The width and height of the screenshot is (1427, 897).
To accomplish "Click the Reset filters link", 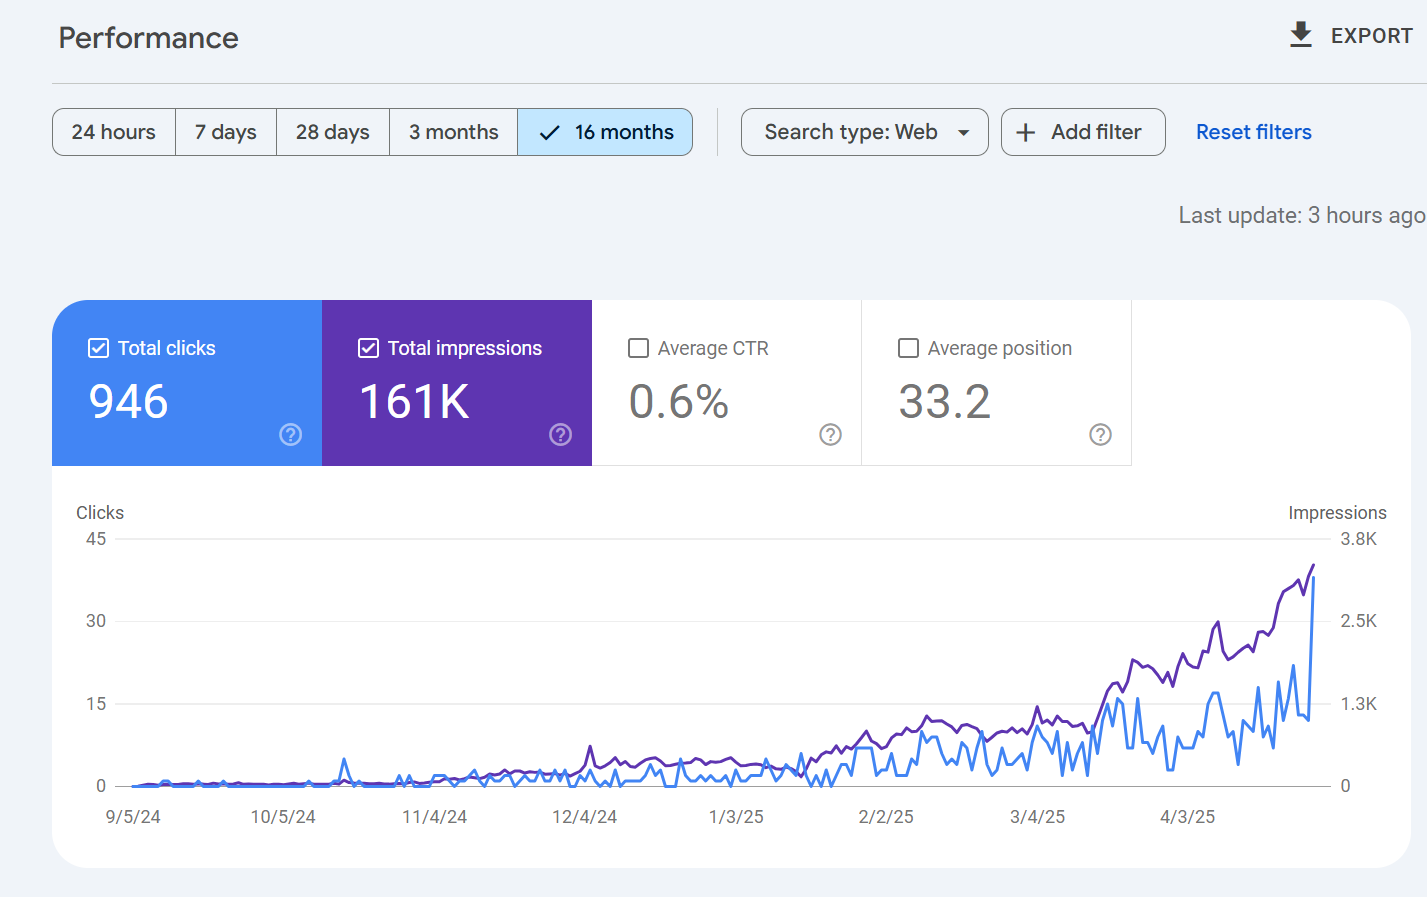I will click(x=1253, y=132).
